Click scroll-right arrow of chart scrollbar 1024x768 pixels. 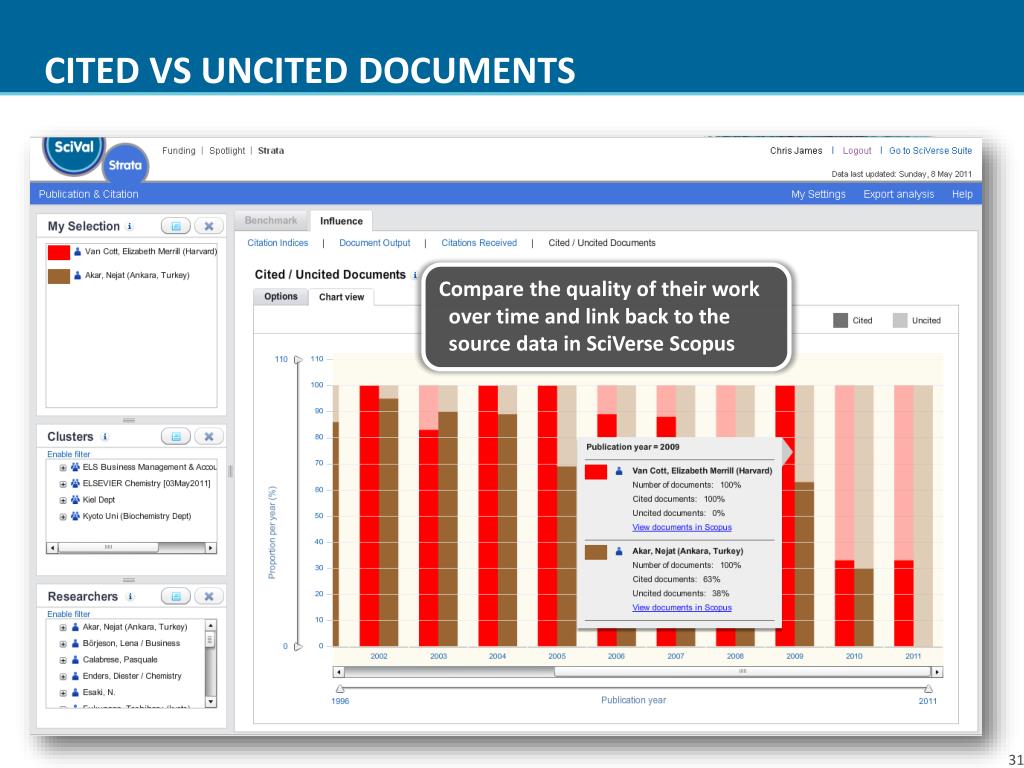click(x=937, y=672)
